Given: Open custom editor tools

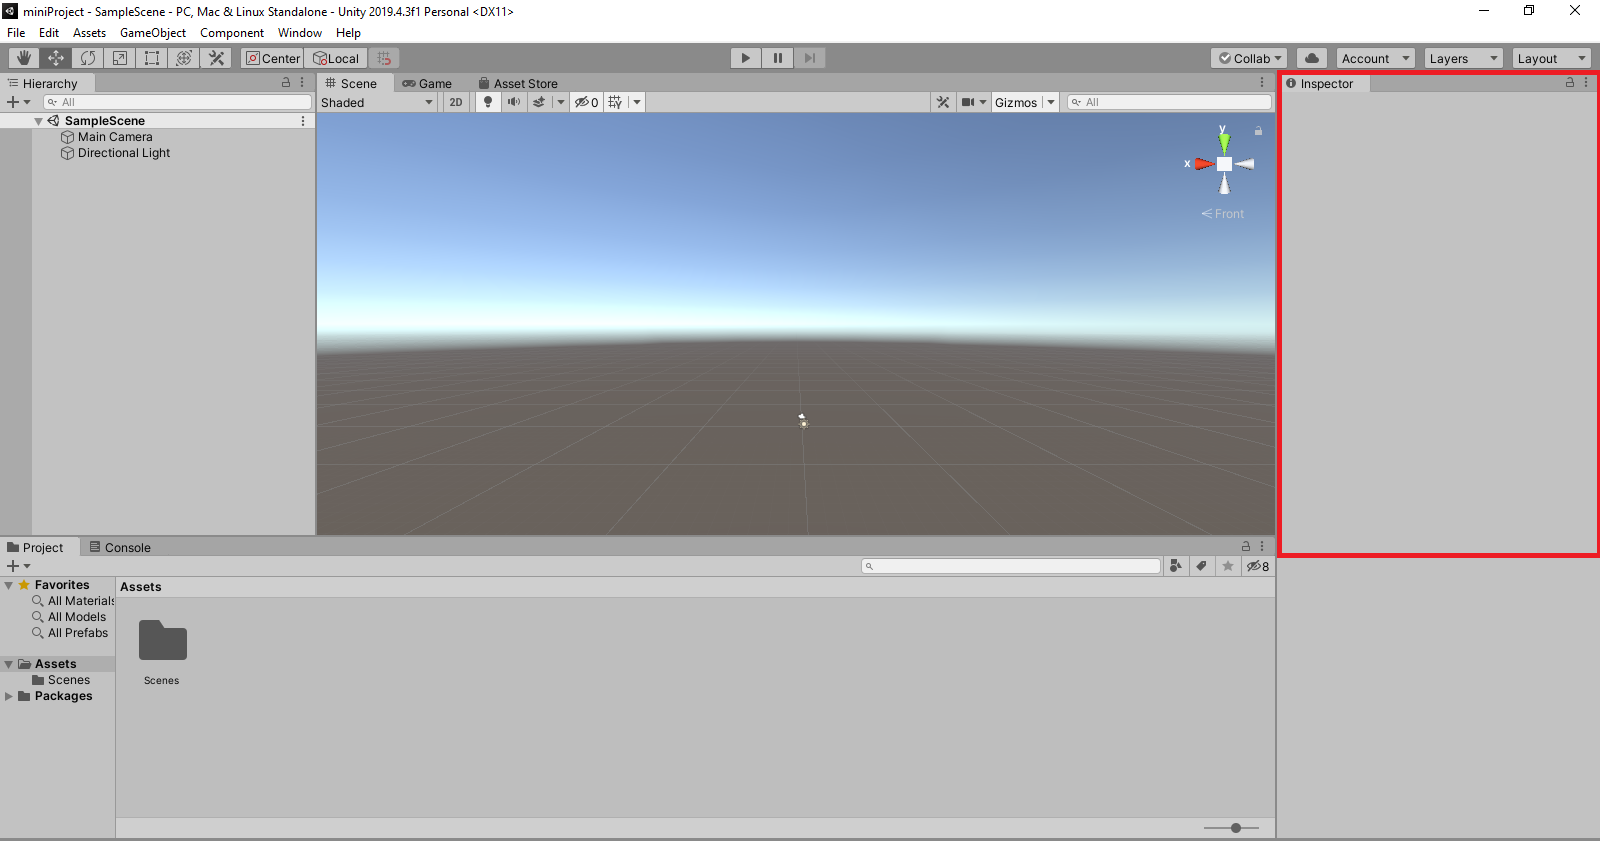Looking at the screenshot, I should (216, 58).
